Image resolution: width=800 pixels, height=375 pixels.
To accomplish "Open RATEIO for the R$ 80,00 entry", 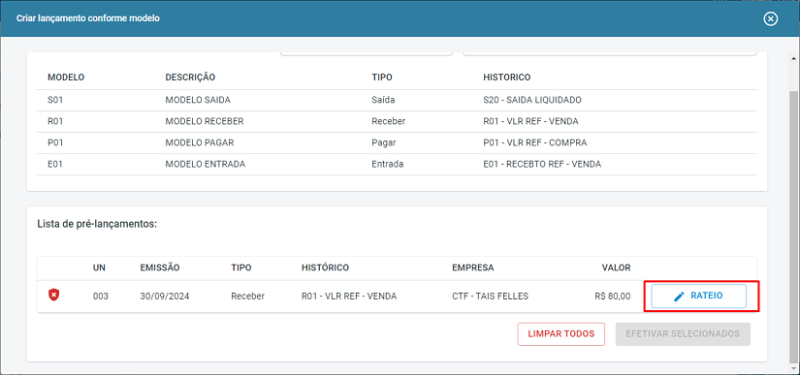I will [698, 296].
